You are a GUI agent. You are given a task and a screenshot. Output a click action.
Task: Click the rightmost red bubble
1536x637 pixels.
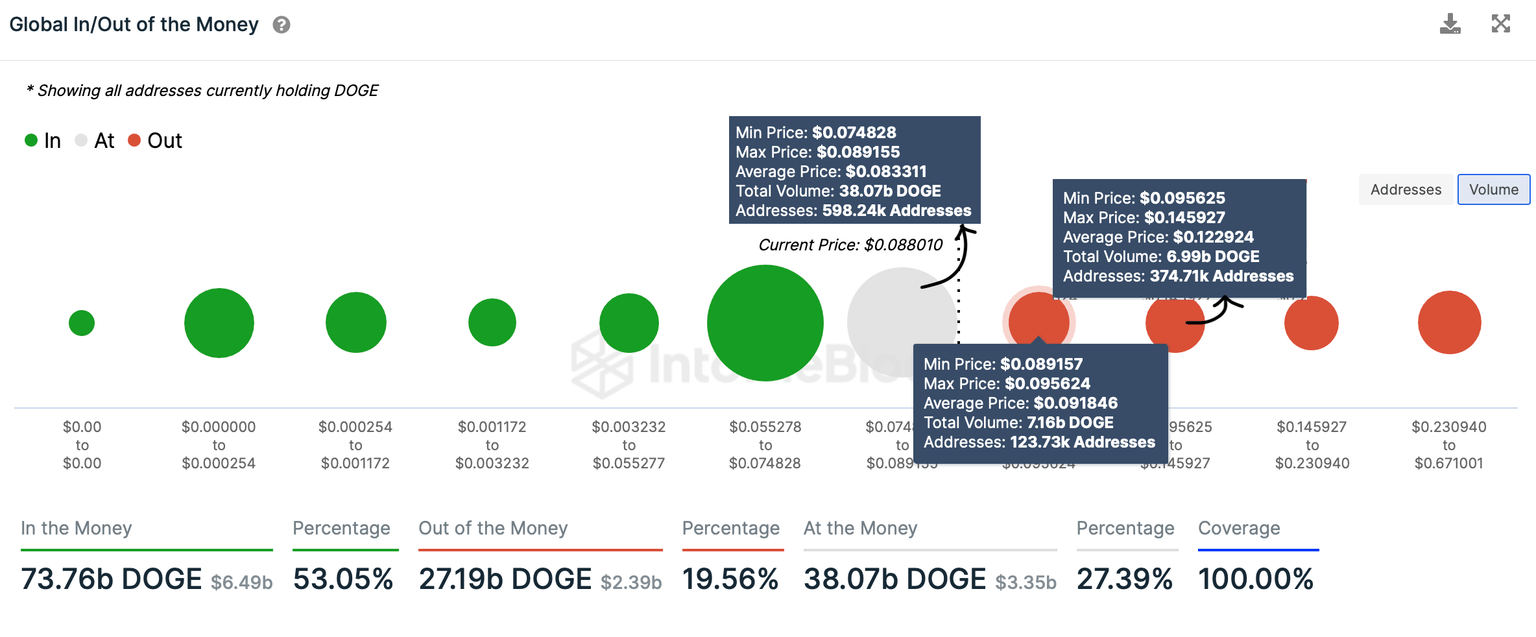tap(1449, 323)
